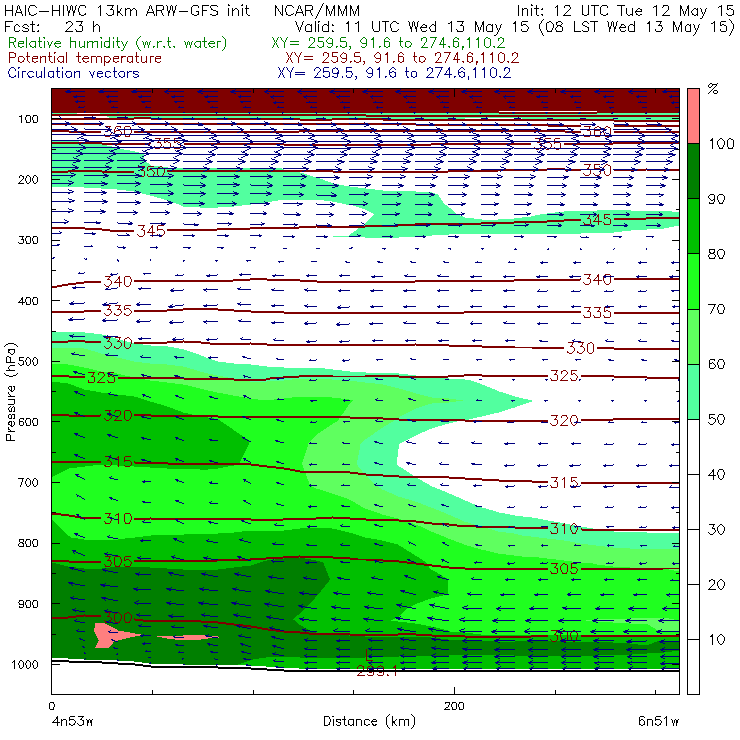Click the pressure axis "200" tick label
This screenshot has height=740, width=740.
tap(28, 179)
